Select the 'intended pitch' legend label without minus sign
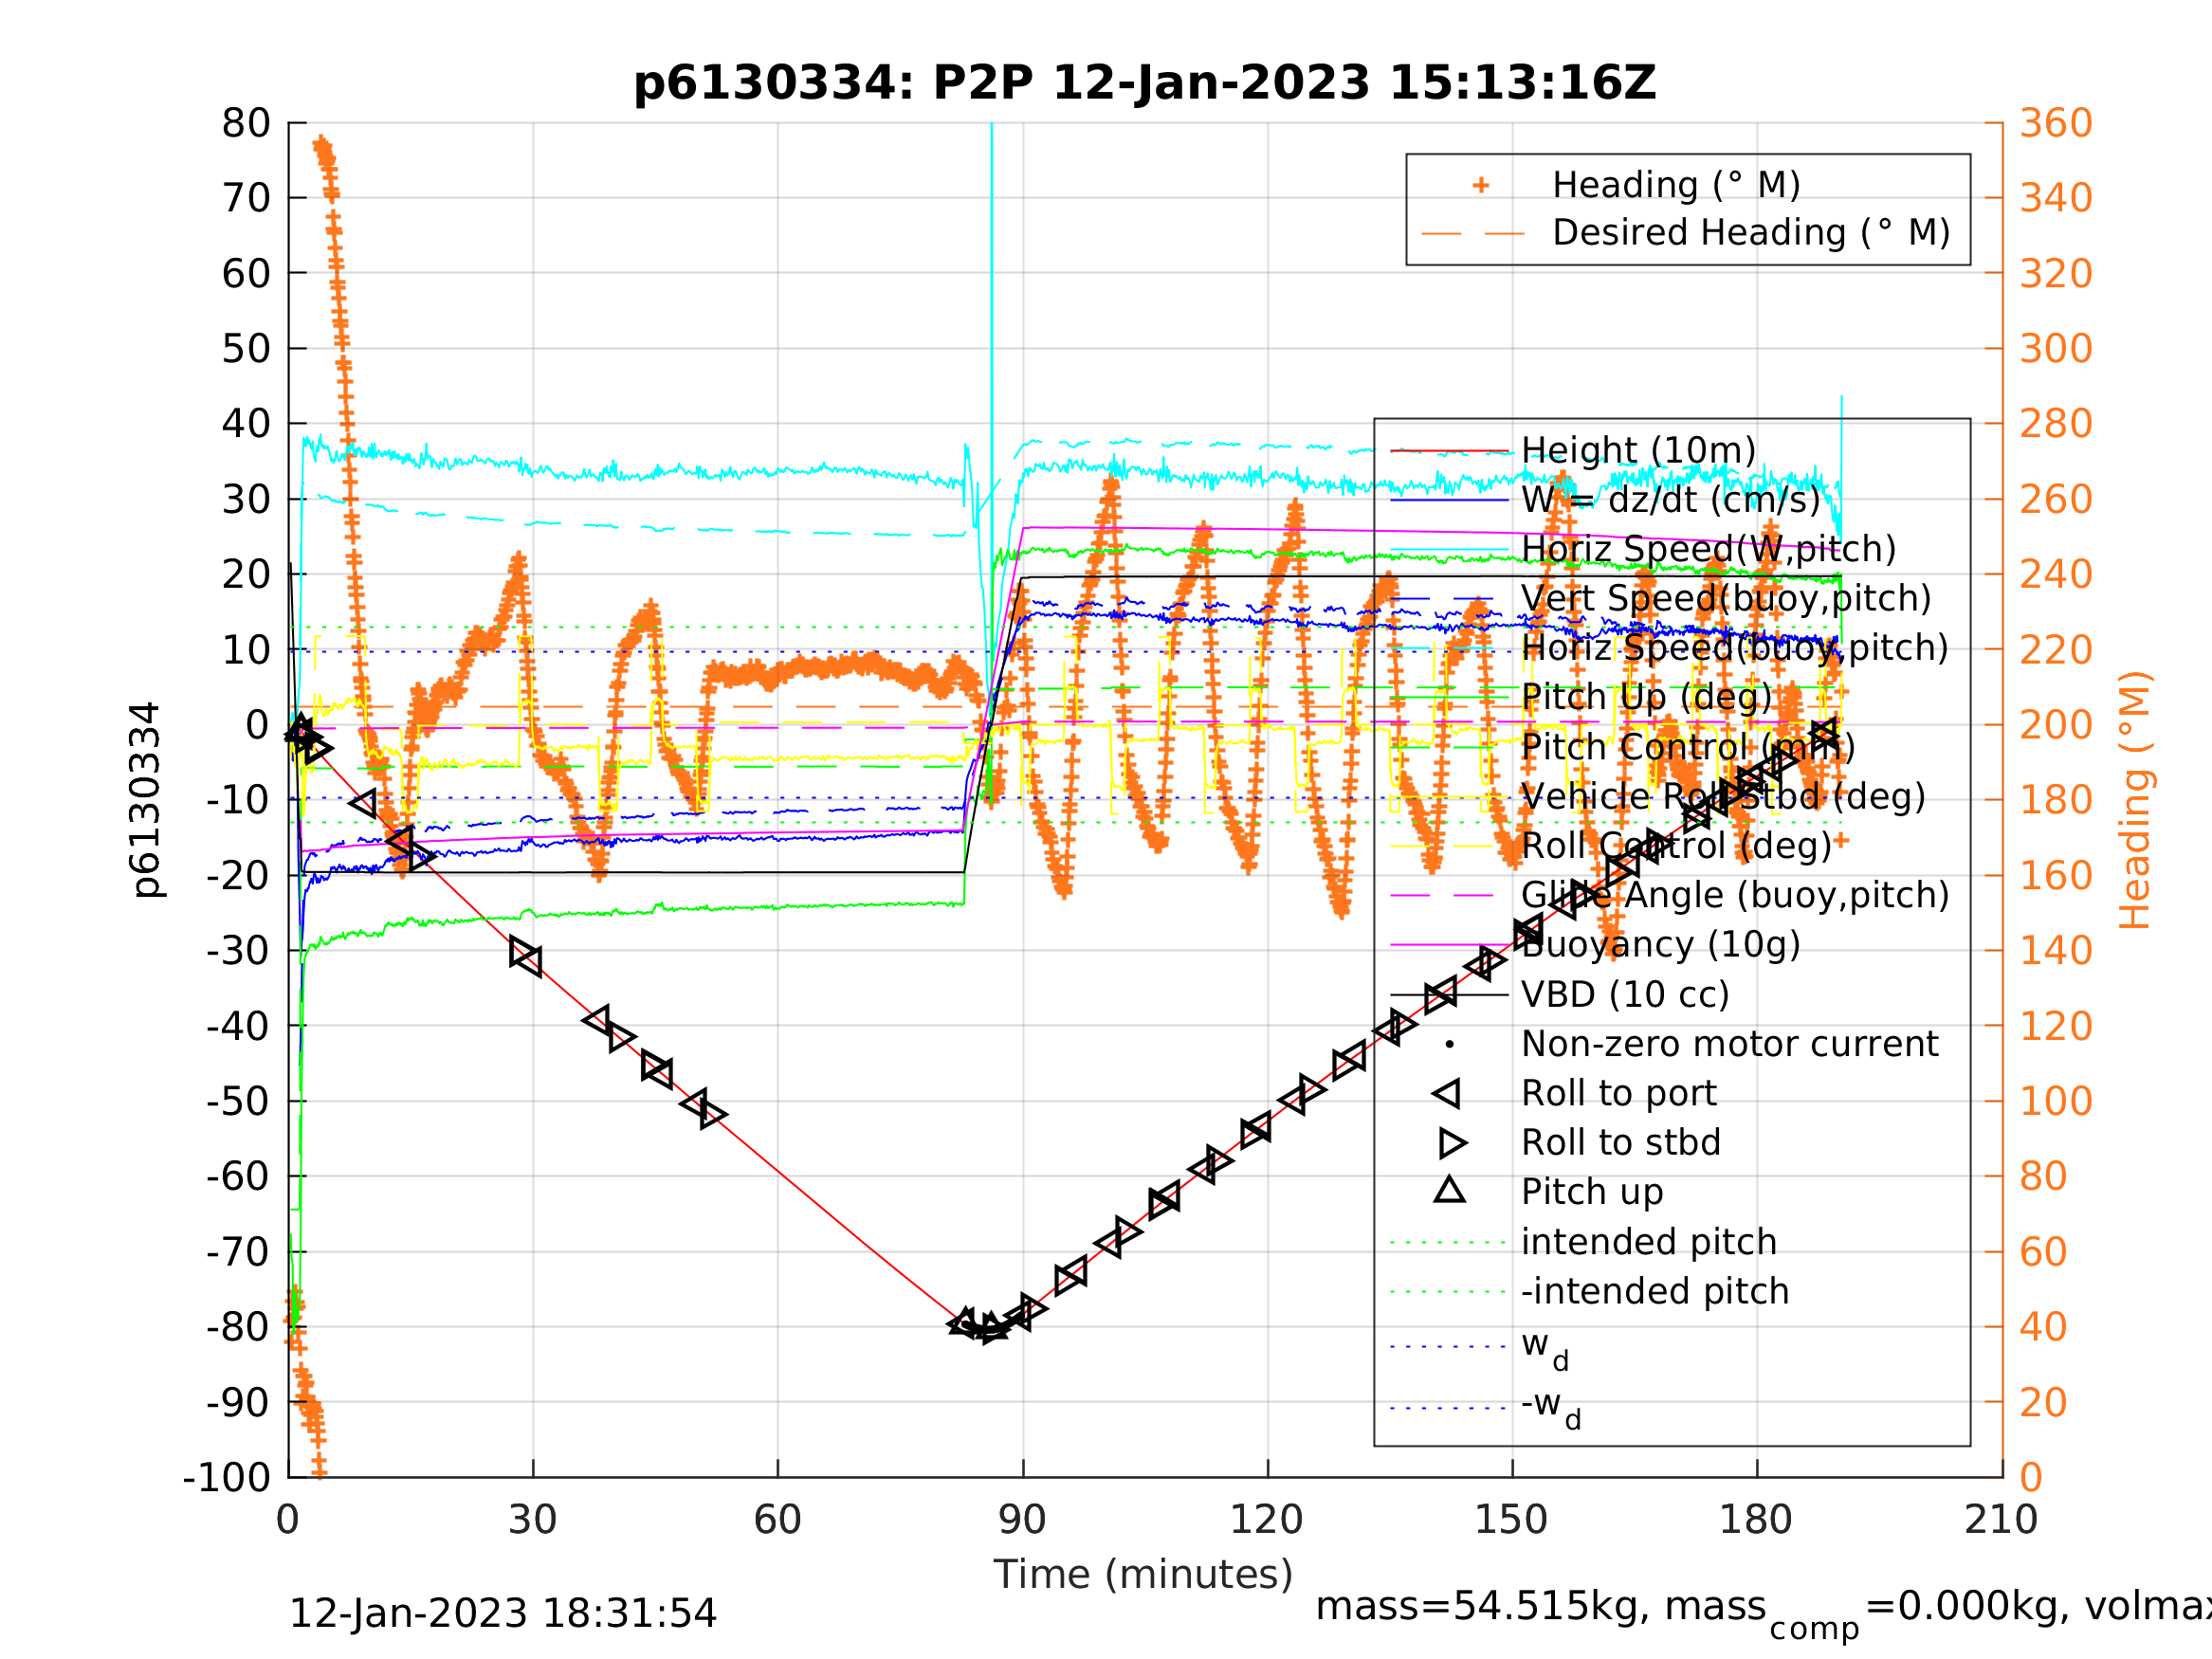Image resolution: width=2212 pixels, height=1659 pixels. pos(1649,1242)
